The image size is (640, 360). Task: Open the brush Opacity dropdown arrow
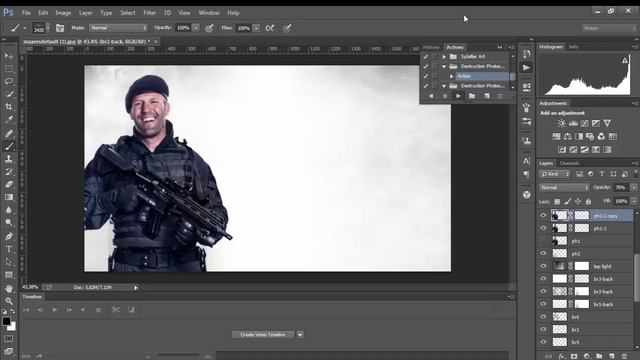click(196, 28)
